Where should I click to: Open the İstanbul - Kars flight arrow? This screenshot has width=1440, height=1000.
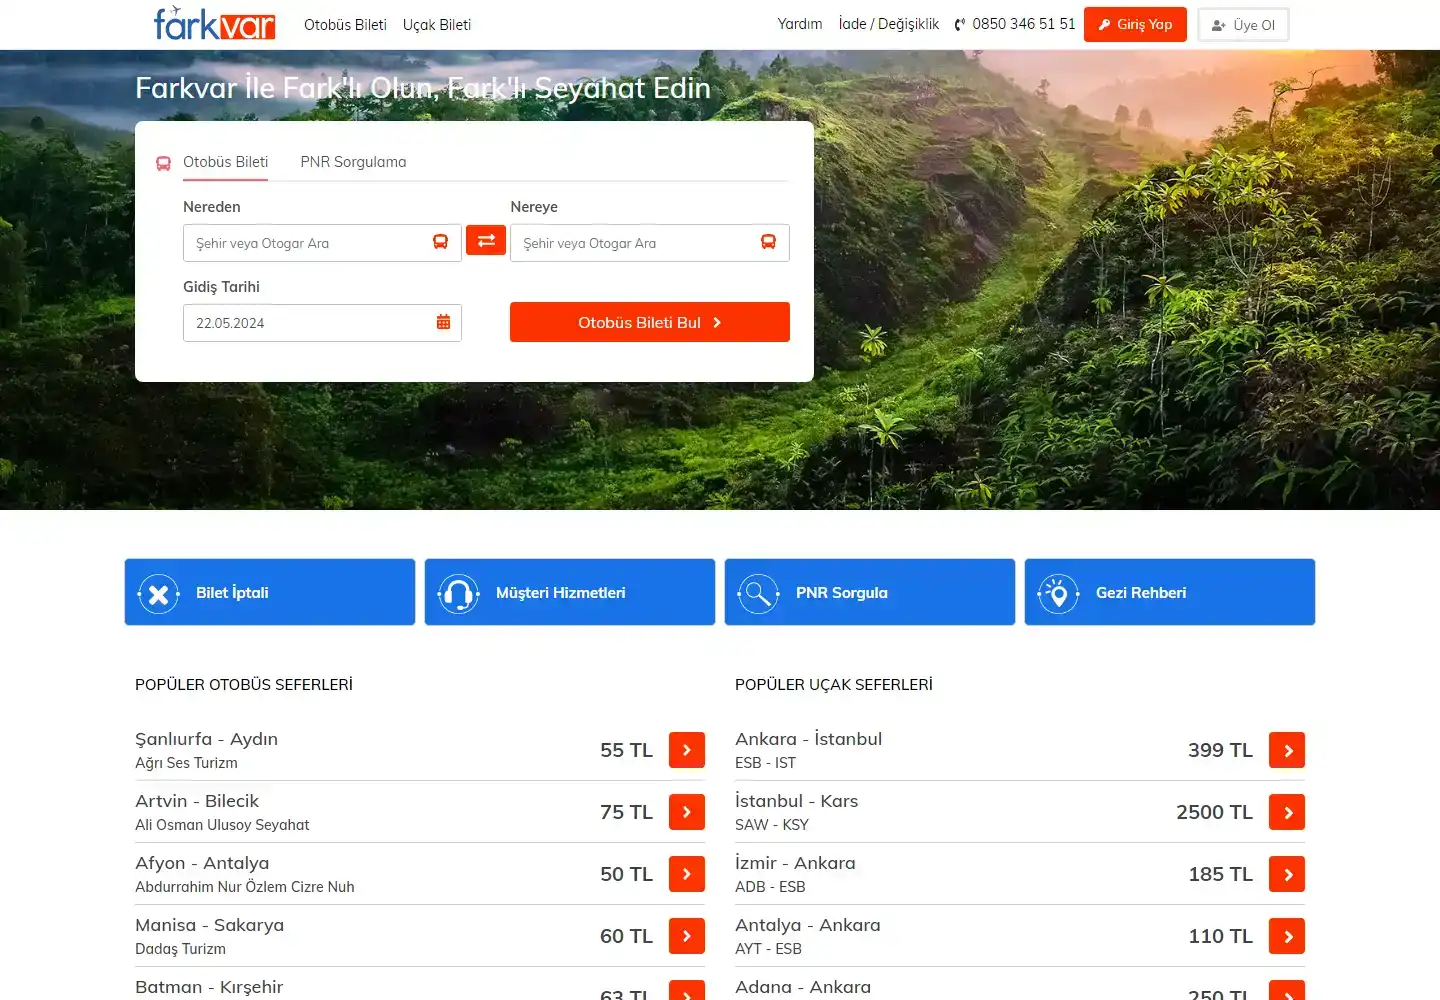pyautogui.click(x=1287, y=812)
